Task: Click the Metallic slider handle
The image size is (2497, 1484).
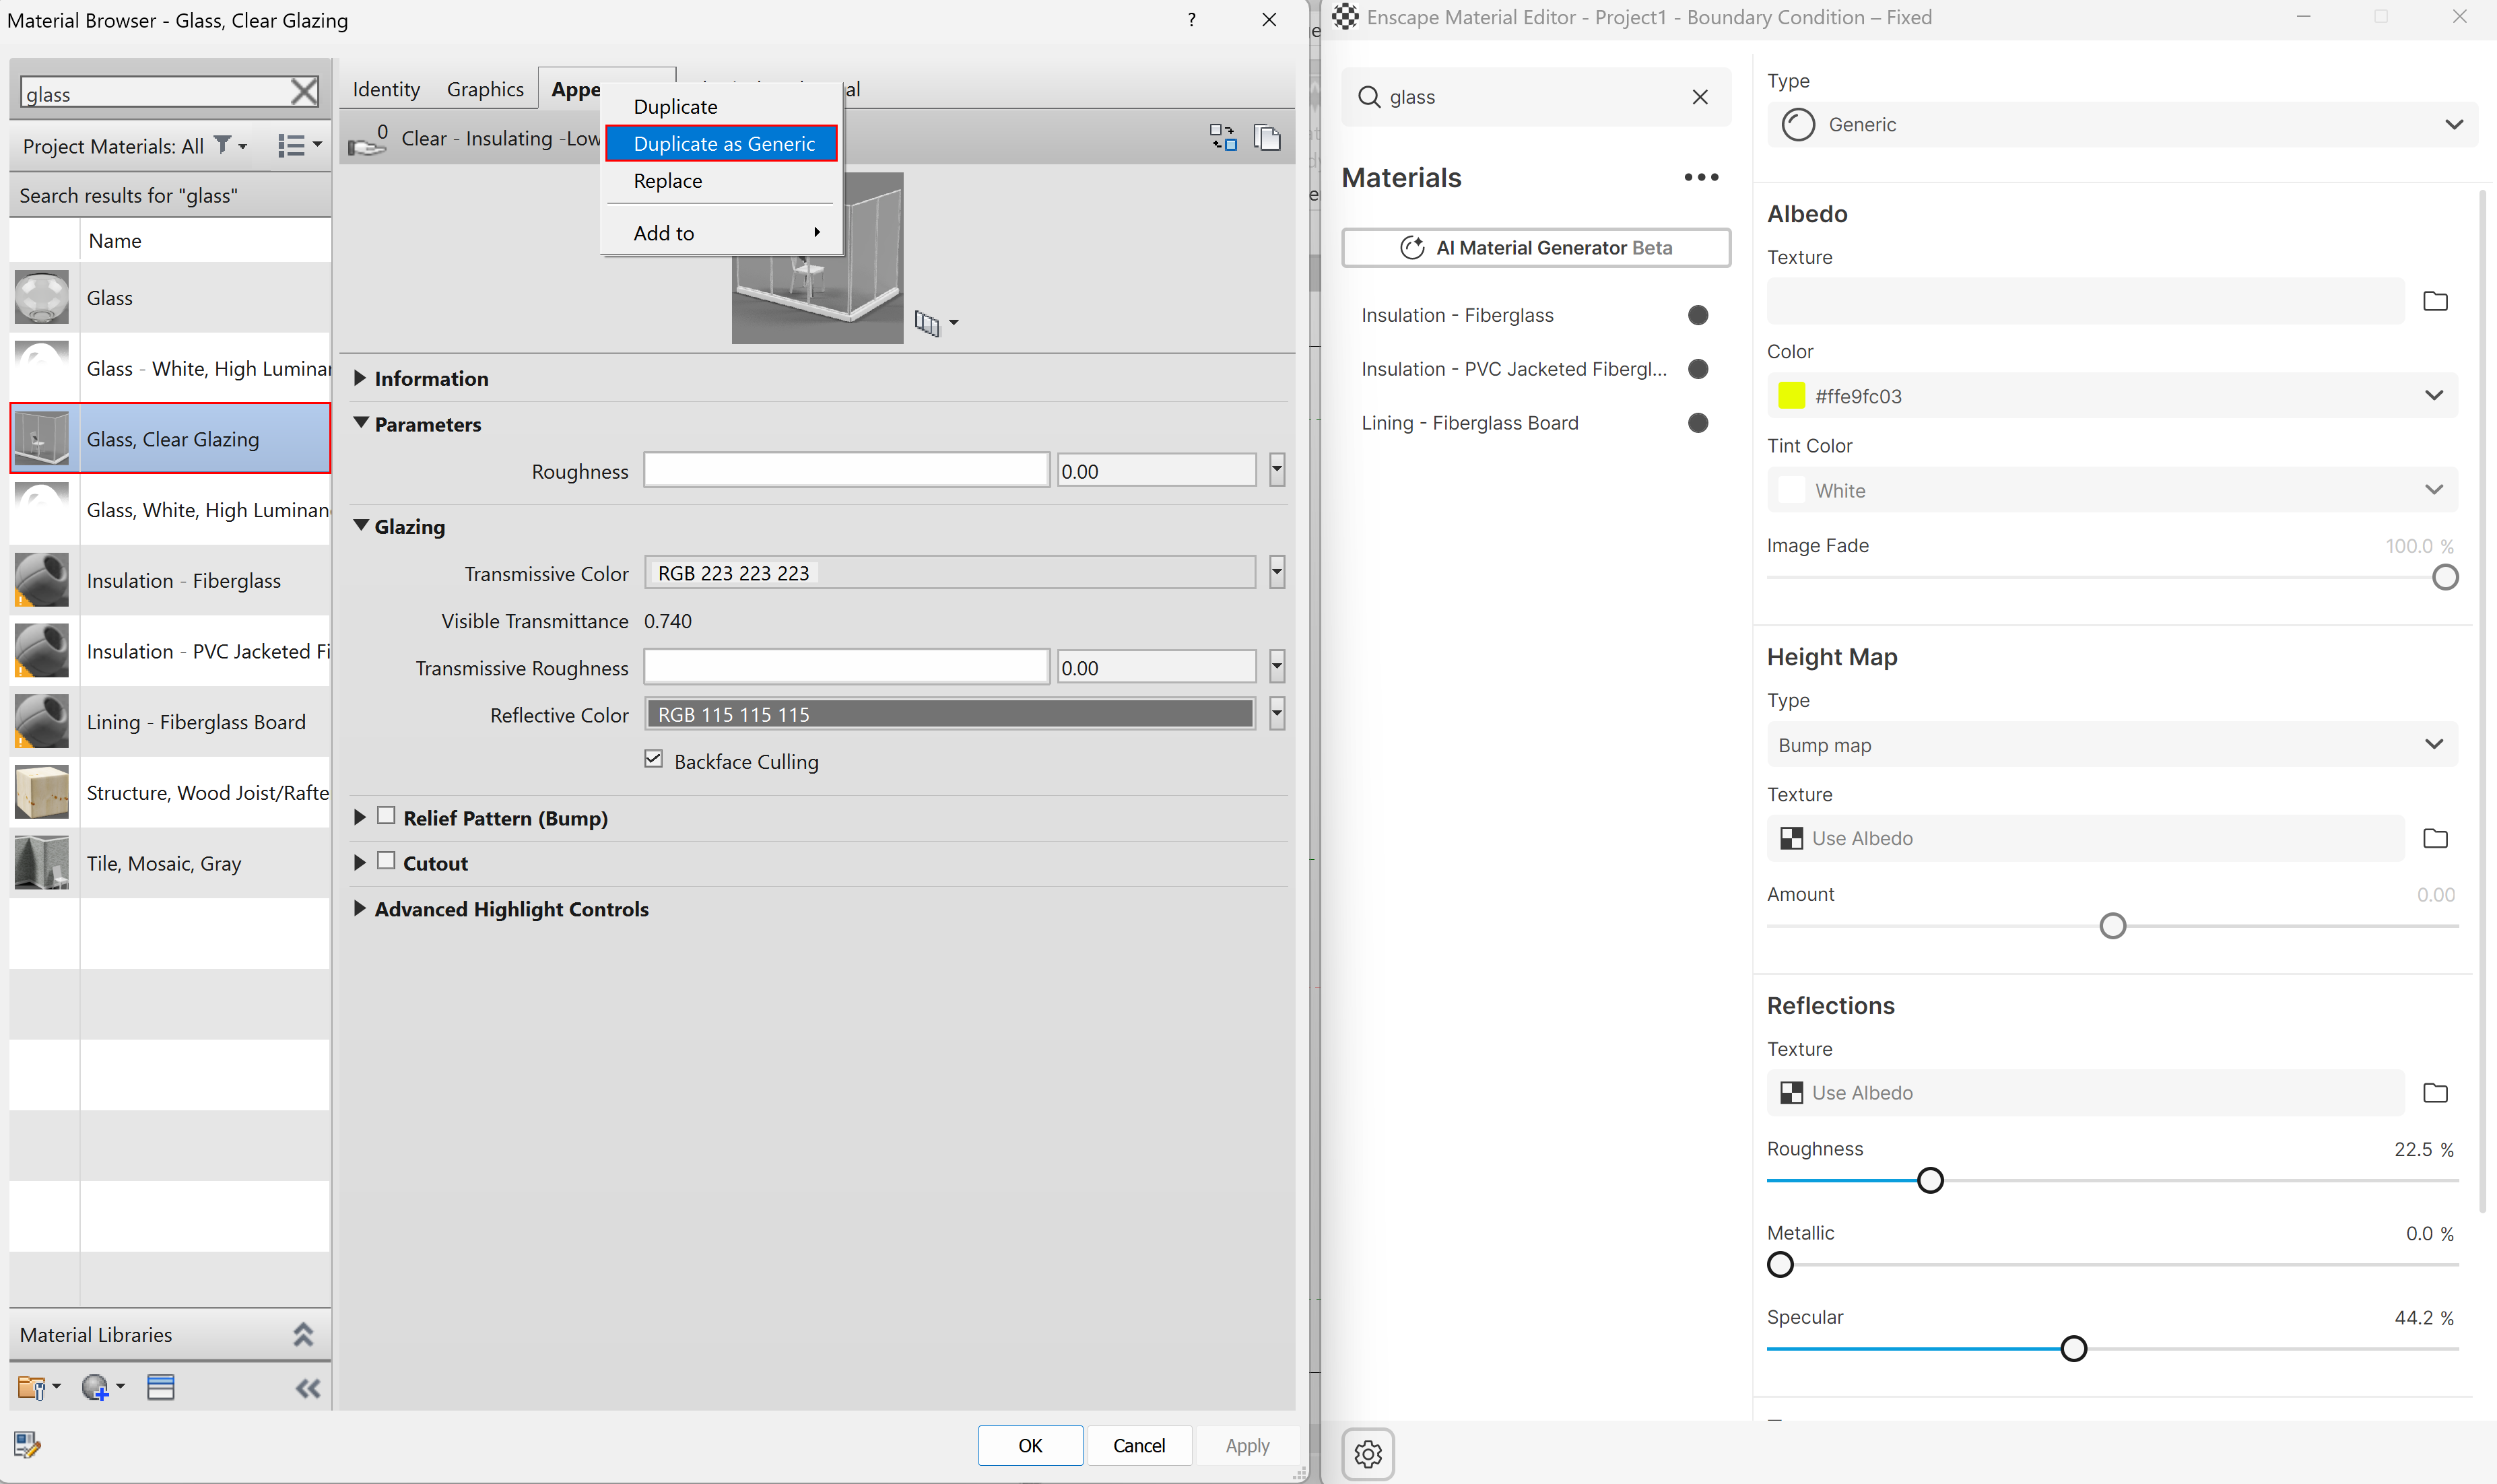Action: (x=1780, y=1264)
